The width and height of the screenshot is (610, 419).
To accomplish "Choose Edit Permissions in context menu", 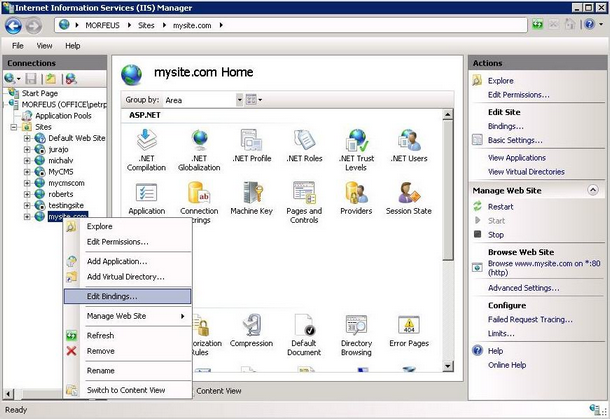I will point(128,242).
